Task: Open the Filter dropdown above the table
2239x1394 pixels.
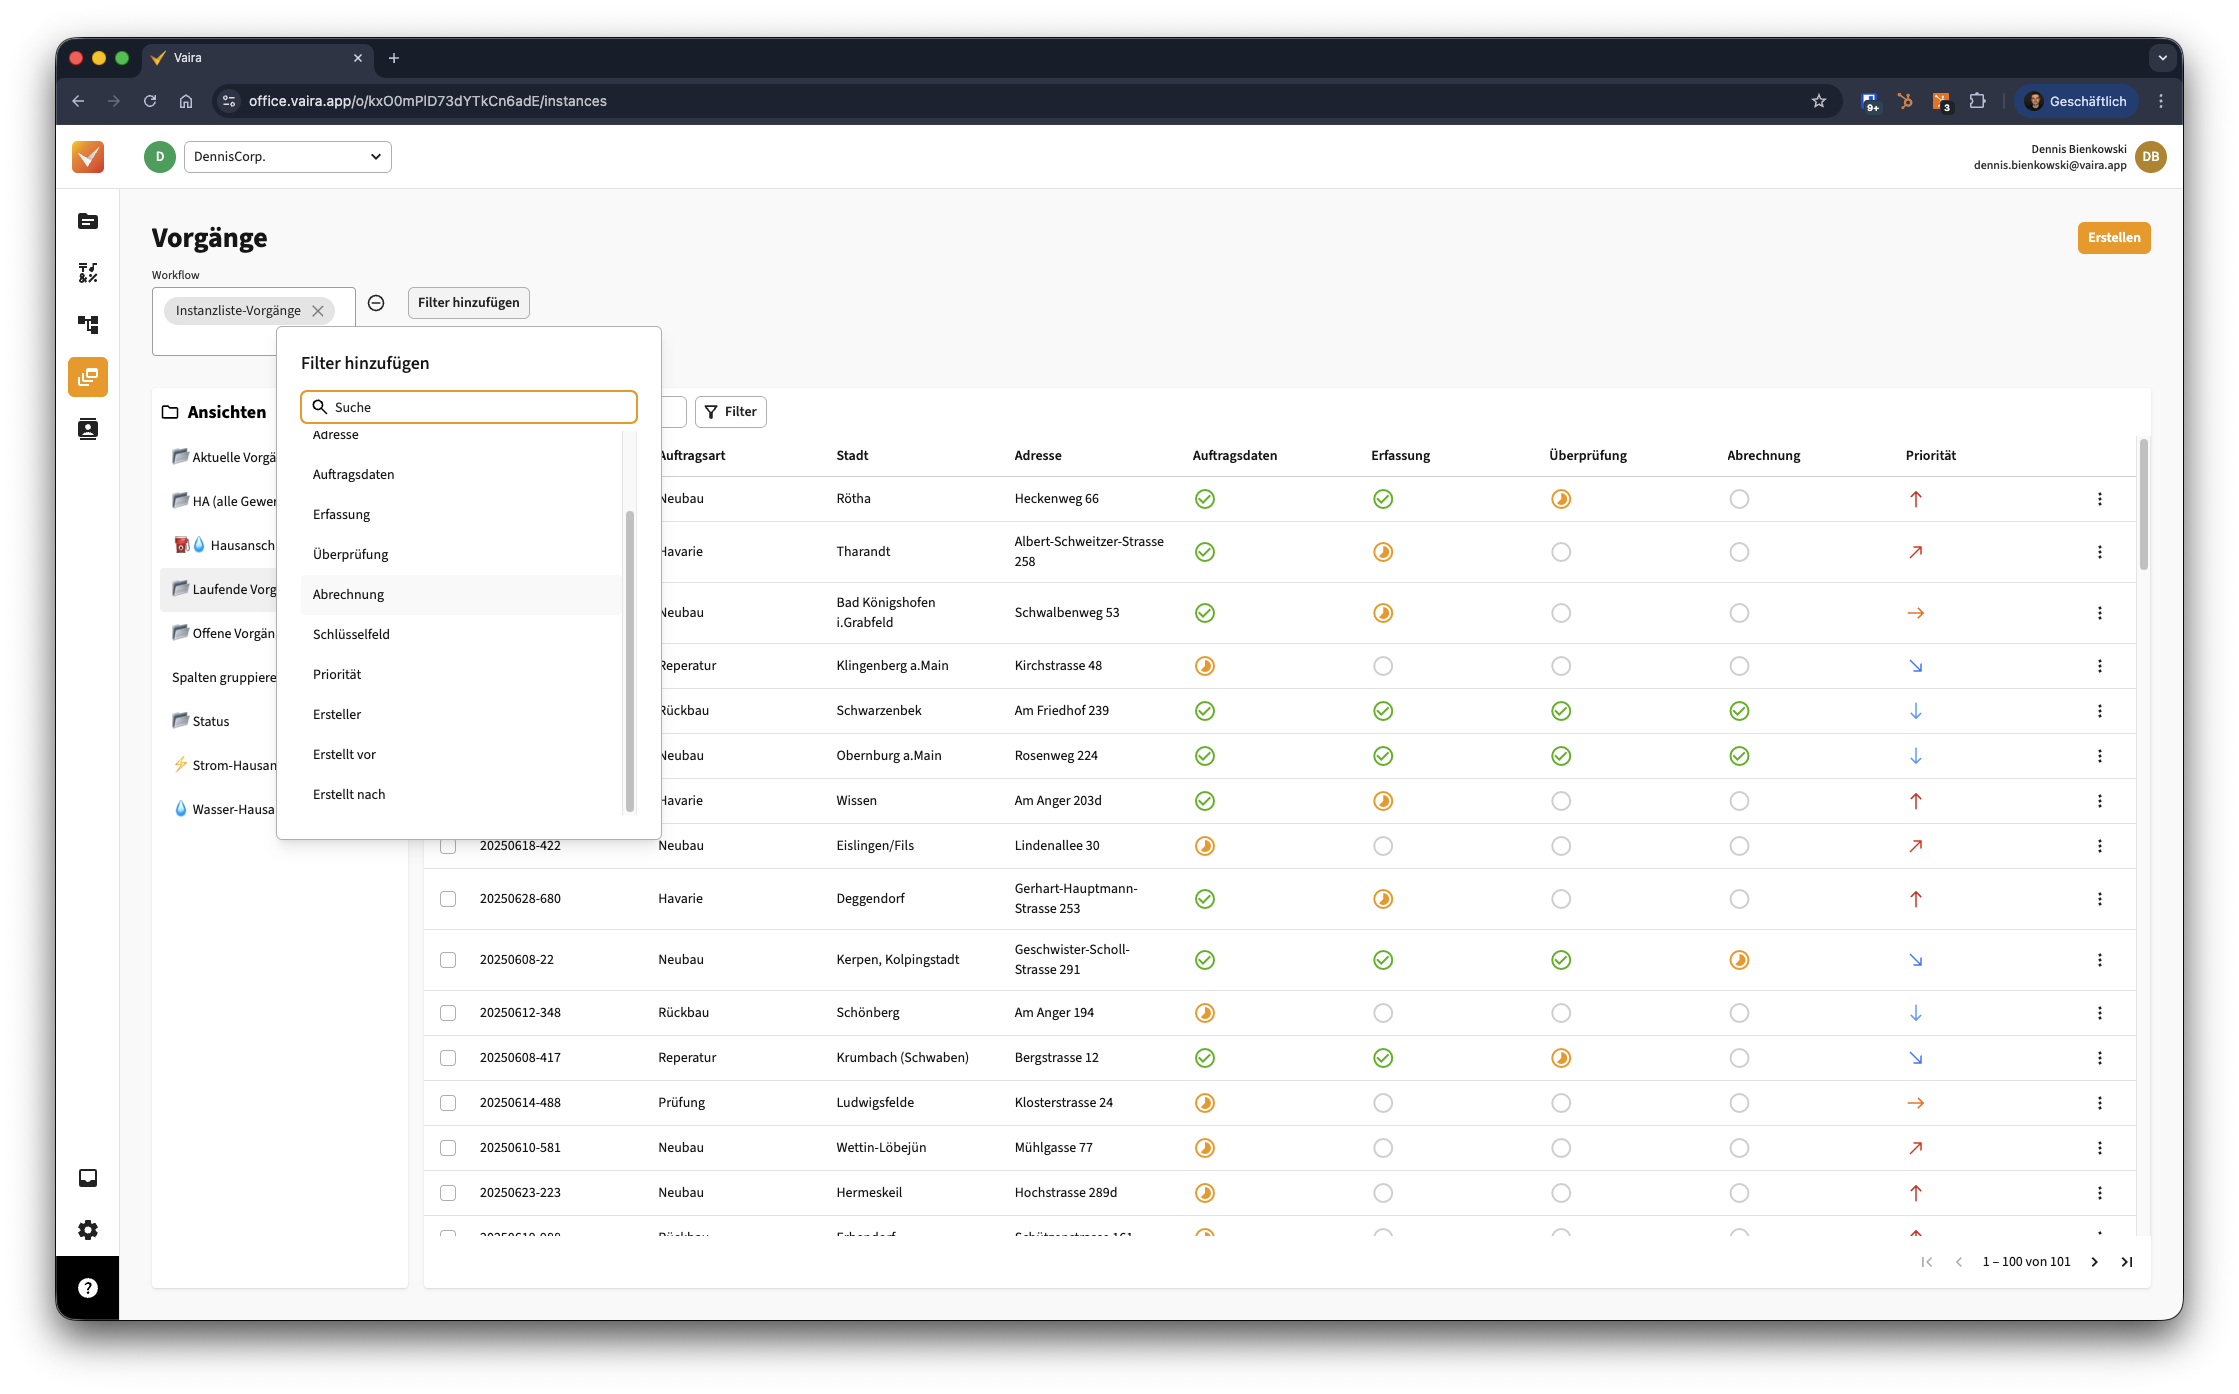Action: point(730,412)
